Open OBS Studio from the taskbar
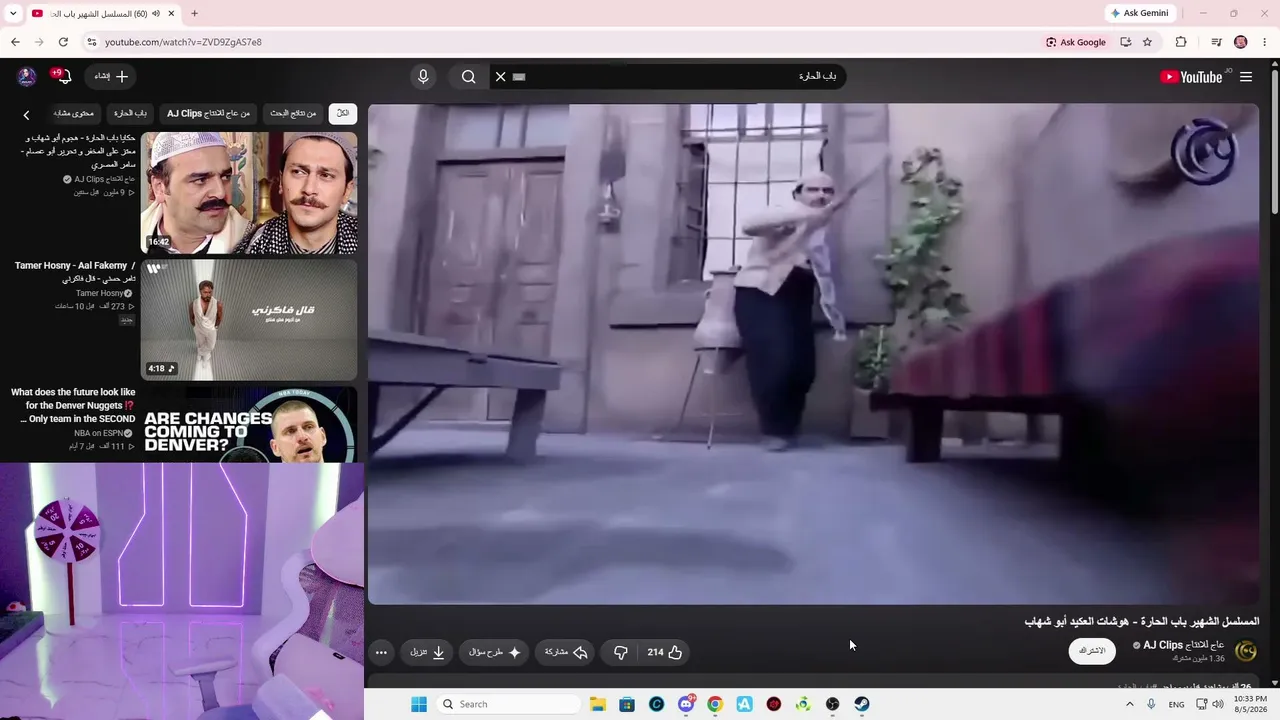 832,704
